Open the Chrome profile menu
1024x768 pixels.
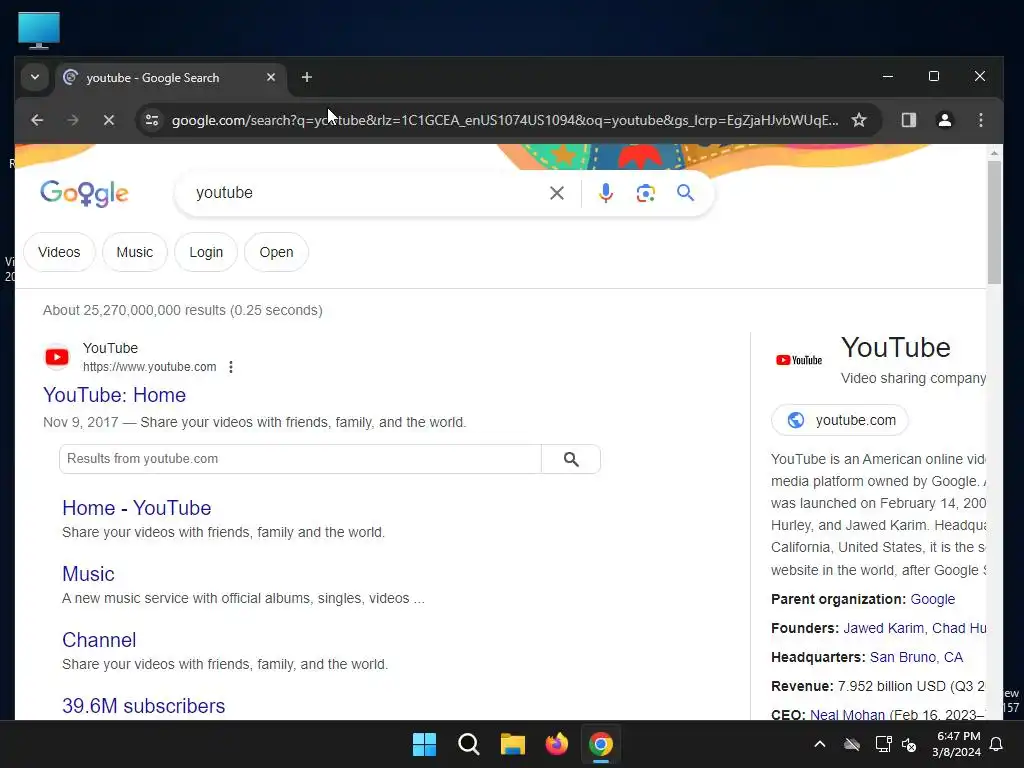tap(944, 120)
